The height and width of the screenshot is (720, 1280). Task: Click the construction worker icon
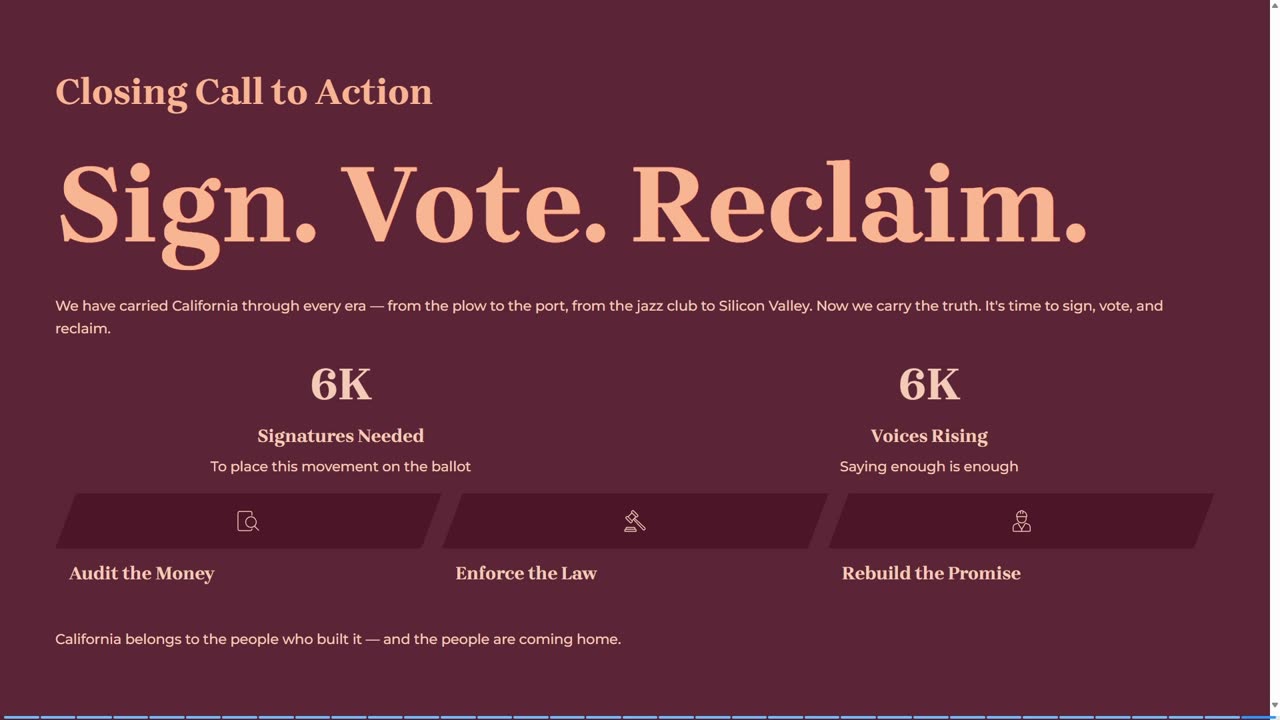pyautogui.click(x=1021, y=521)
